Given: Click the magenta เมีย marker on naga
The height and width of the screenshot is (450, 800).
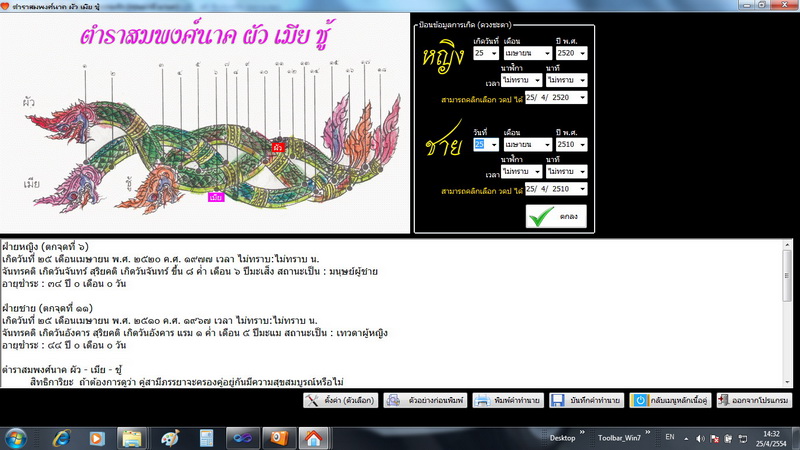Looking at the screenshot, I should (216, 197).
